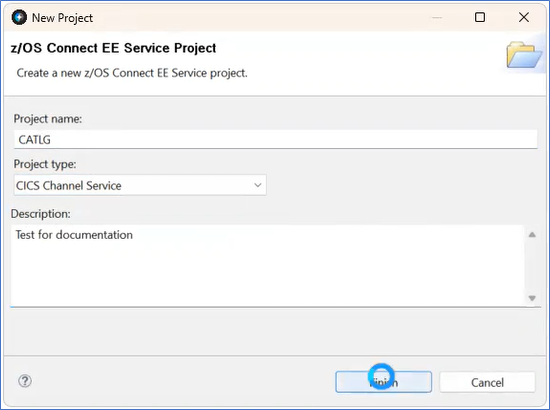Select the 'Description:' label text
The height and width of the screenshot is (410, 550).
(41, 214)
